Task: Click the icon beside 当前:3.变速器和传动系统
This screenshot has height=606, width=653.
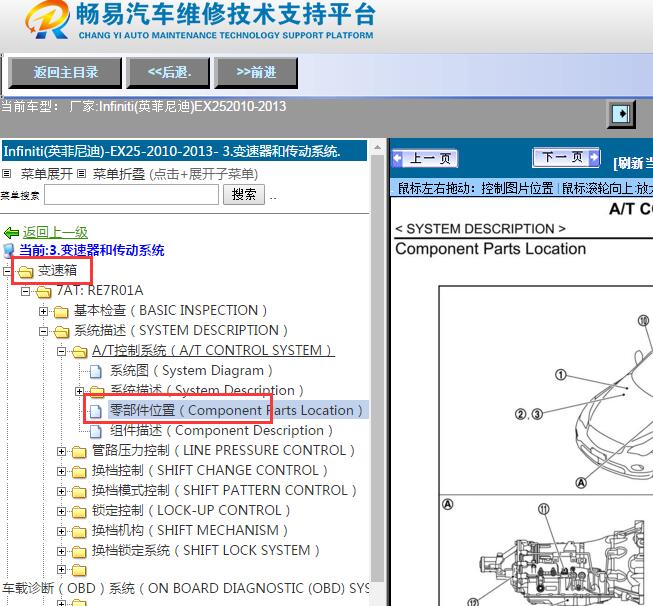Action: pos(9,251)
